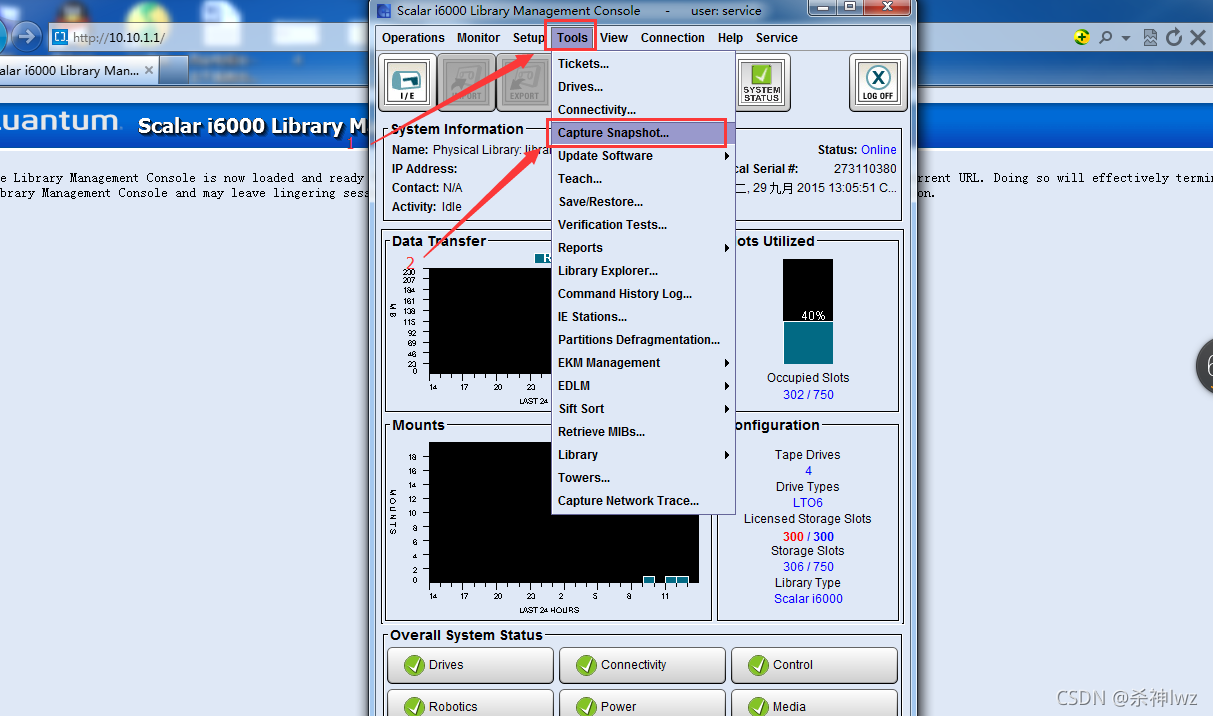The width and height of the screenshot is (1213, 716).
Task: Select Save/Restore... menu item
Action: [643, 202]
